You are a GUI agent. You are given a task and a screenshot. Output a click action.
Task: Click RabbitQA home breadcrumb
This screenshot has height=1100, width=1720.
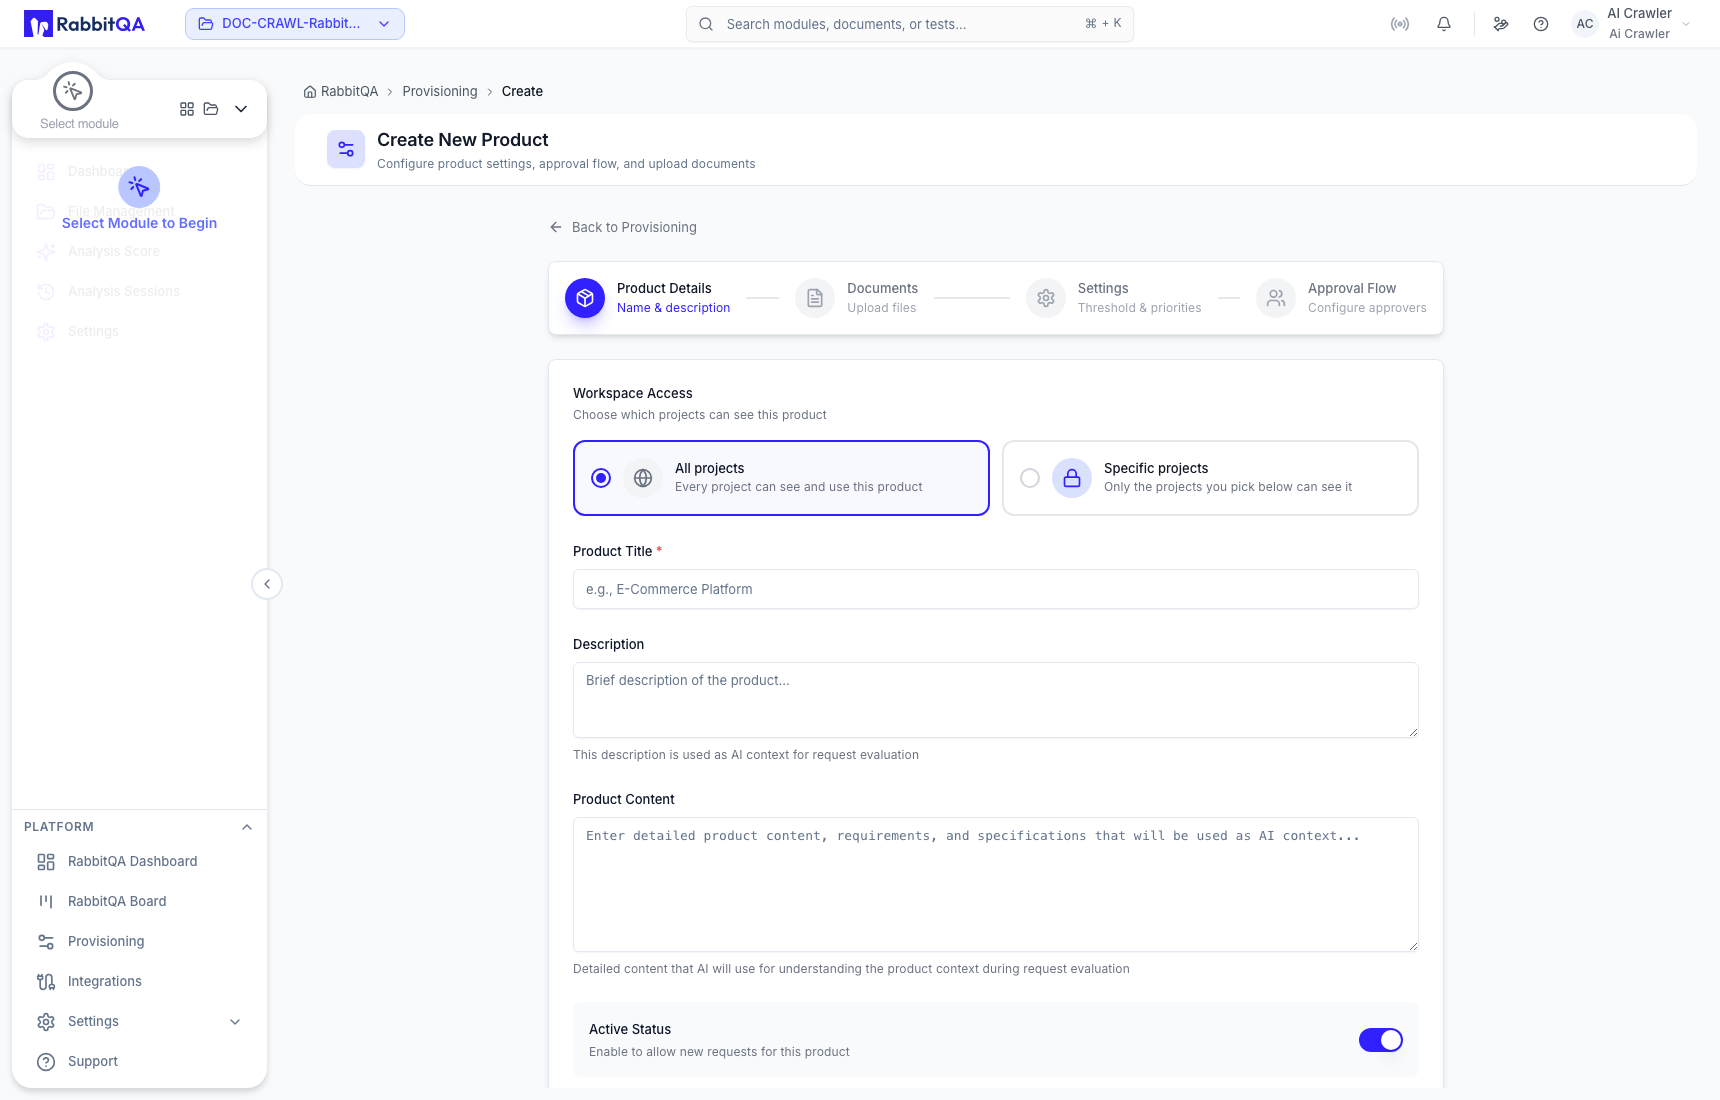(341, 91)
